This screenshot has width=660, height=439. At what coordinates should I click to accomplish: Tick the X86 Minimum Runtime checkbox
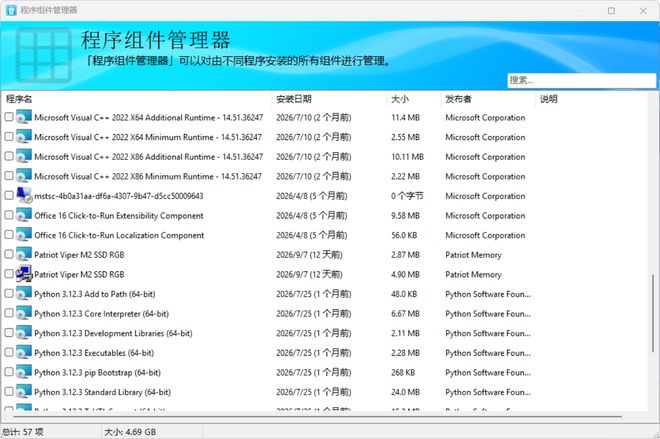point(9,176)
